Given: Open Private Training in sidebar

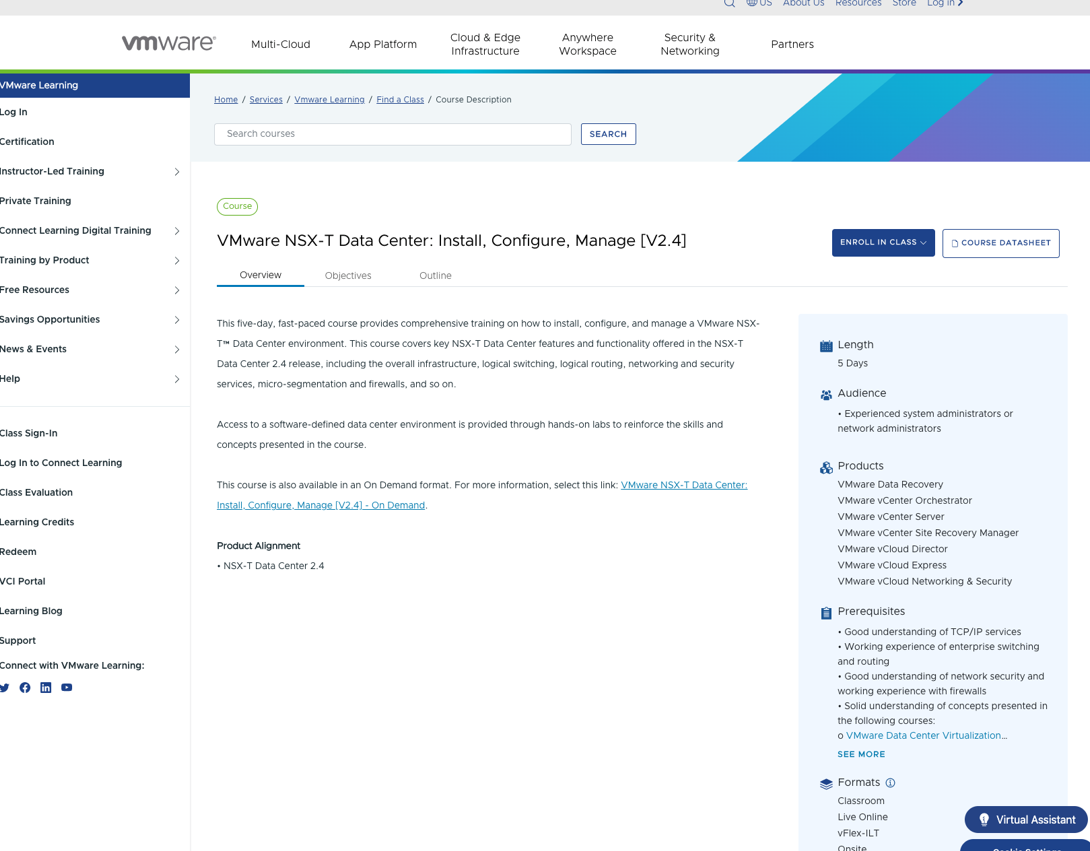Looking at the screenshot, I should pyautogui.click(x=35, y=201).
